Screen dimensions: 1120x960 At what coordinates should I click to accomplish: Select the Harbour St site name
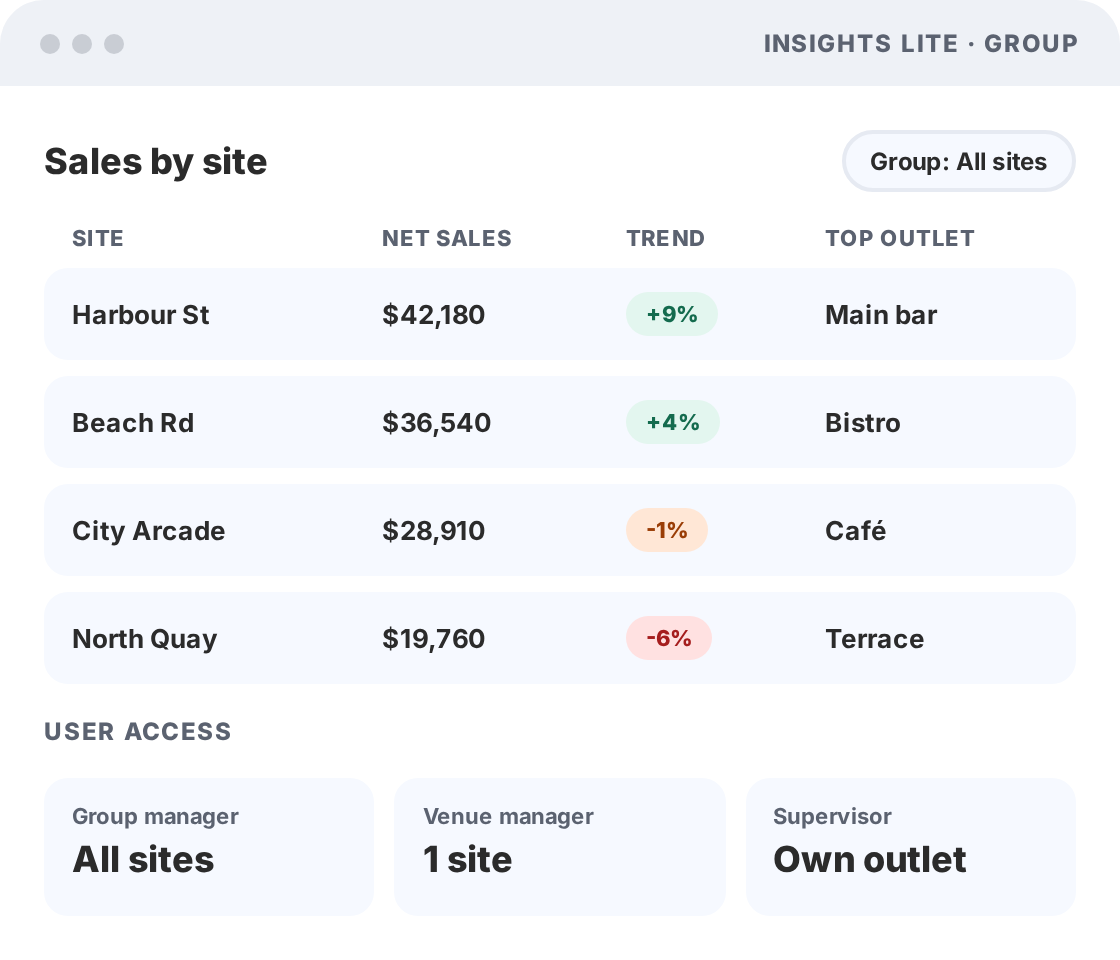[x=141, y=315]
